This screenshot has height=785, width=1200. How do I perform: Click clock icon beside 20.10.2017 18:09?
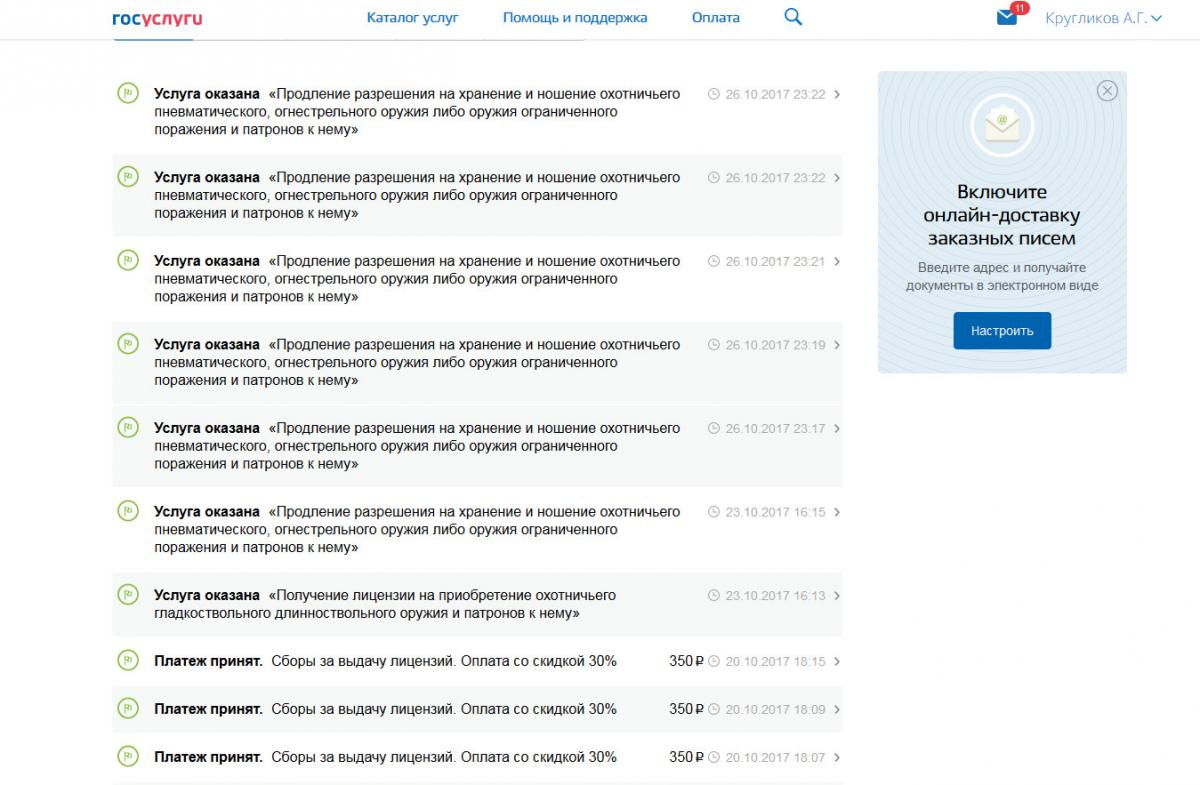click(x=714, y=710)
